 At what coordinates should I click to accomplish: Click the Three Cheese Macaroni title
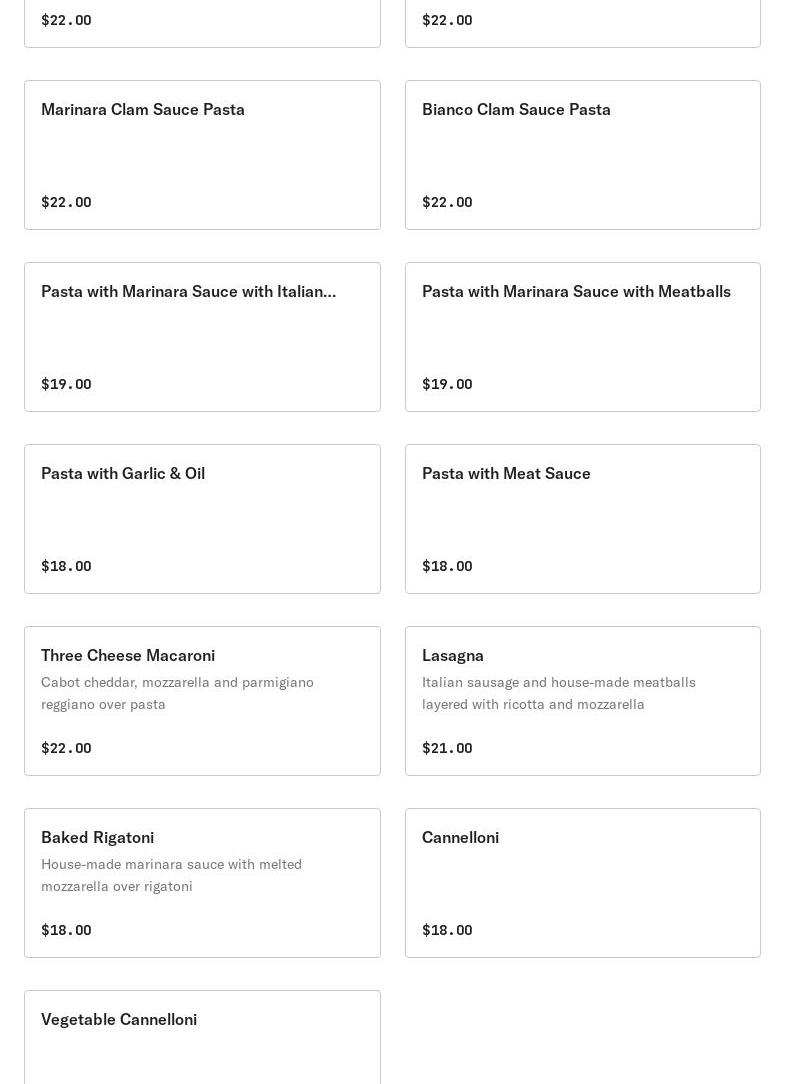128,655
